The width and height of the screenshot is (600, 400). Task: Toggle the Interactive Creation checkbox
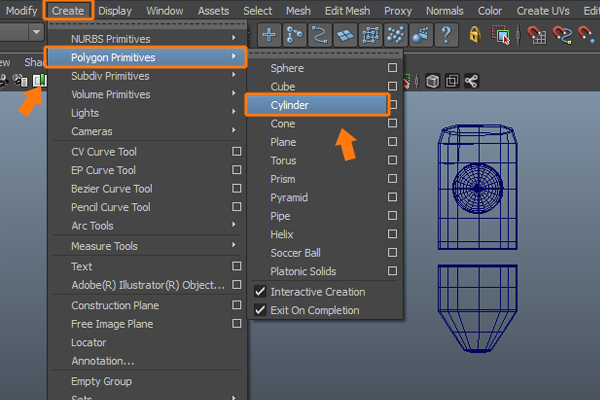coord(261,292)
